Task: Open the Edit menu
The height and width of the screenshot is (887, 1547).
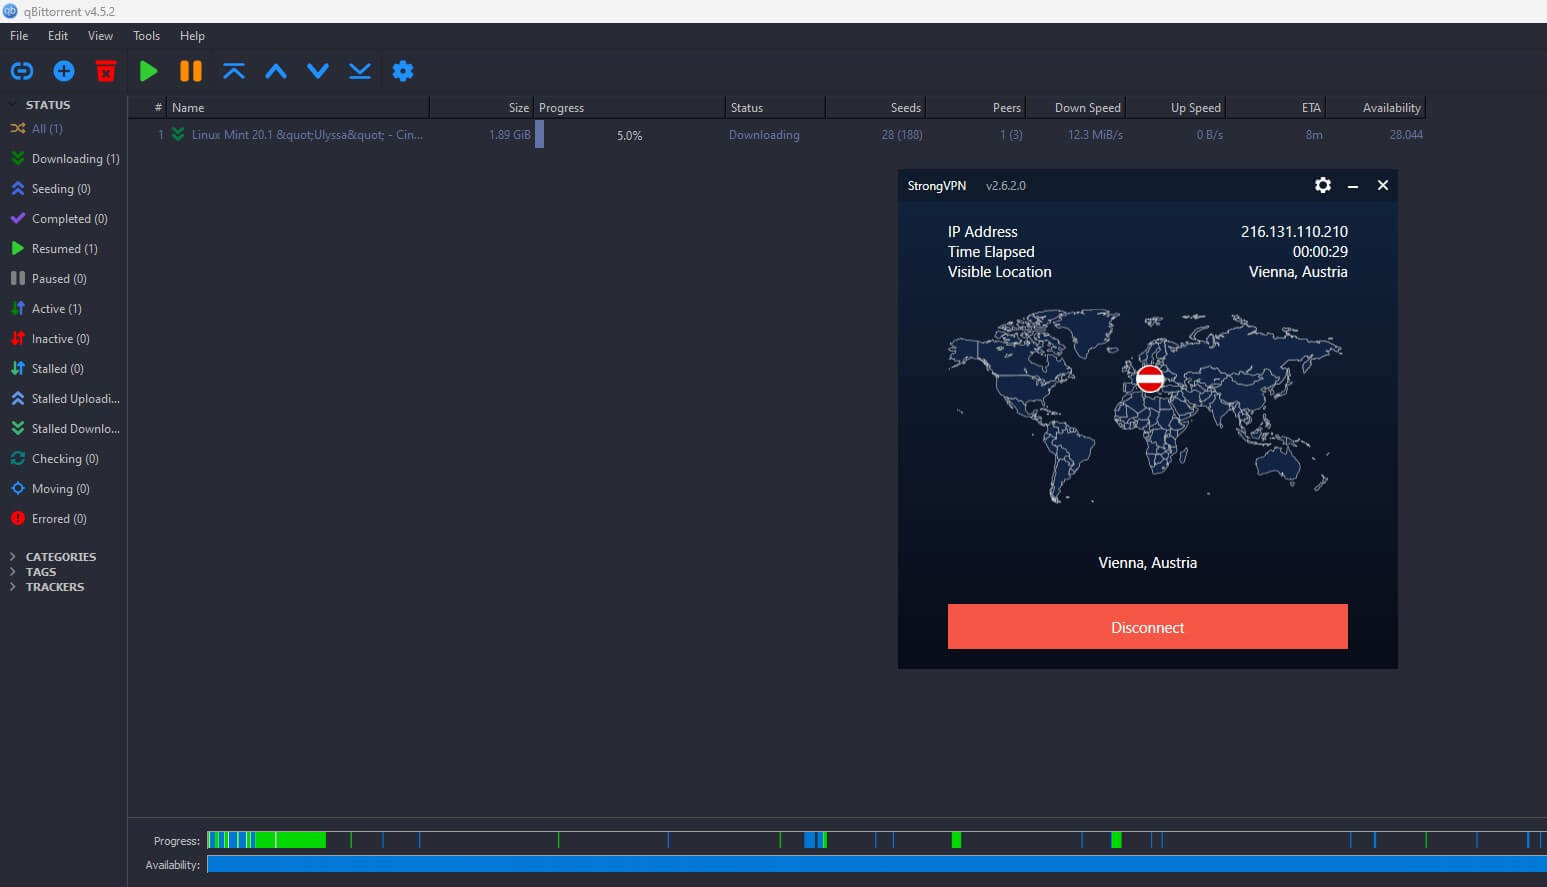Action: click(x=58, y=36)
